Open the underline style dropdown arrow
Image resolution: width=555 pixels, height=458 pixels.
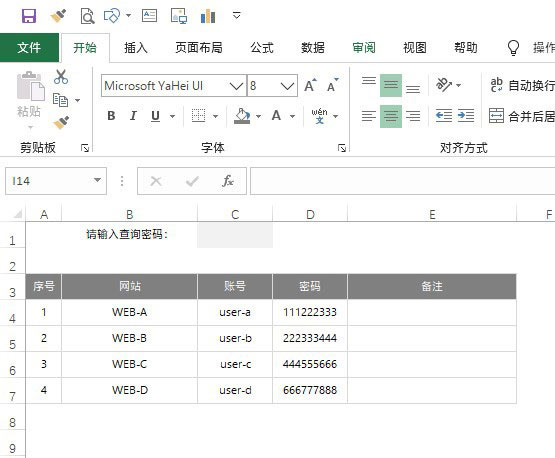click(x=172, y=116)
